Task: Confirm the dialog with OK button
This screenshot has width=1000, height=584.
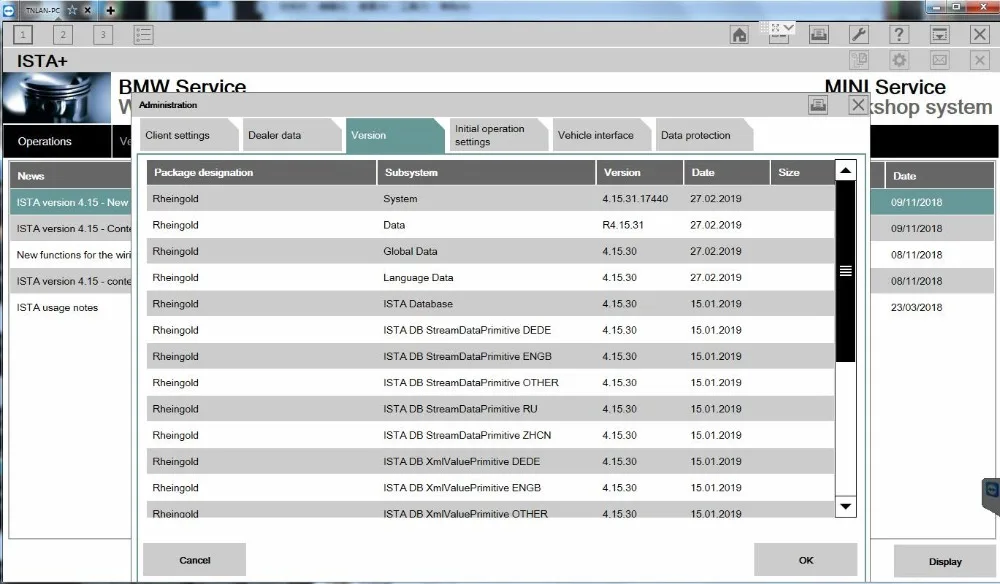Action: click(805, 560)
